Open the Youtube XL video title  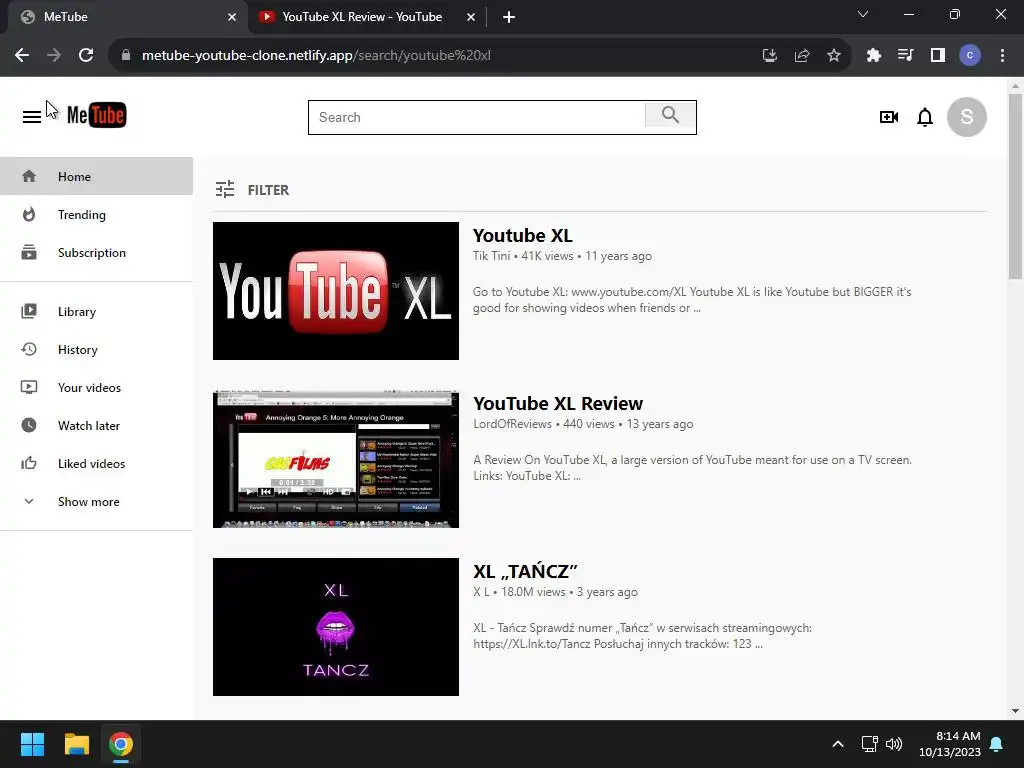pos(522,235)
